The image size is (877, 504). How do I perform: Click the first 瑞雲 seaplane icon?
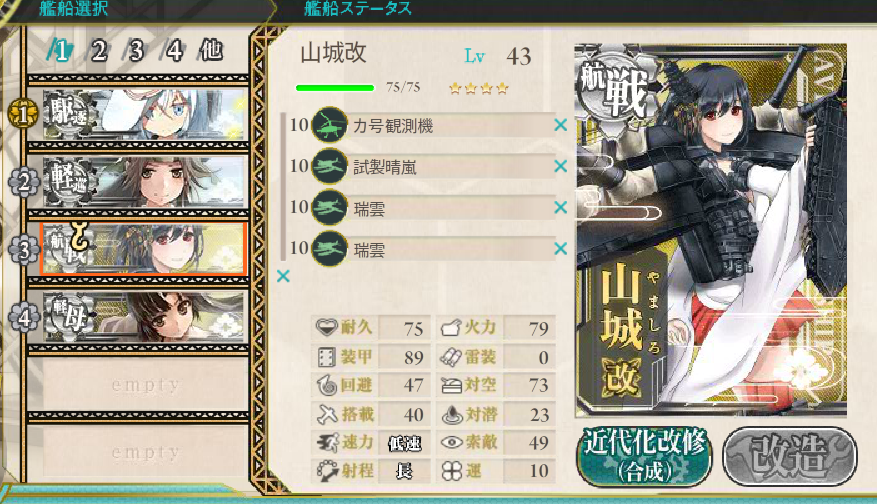(329, 208)
